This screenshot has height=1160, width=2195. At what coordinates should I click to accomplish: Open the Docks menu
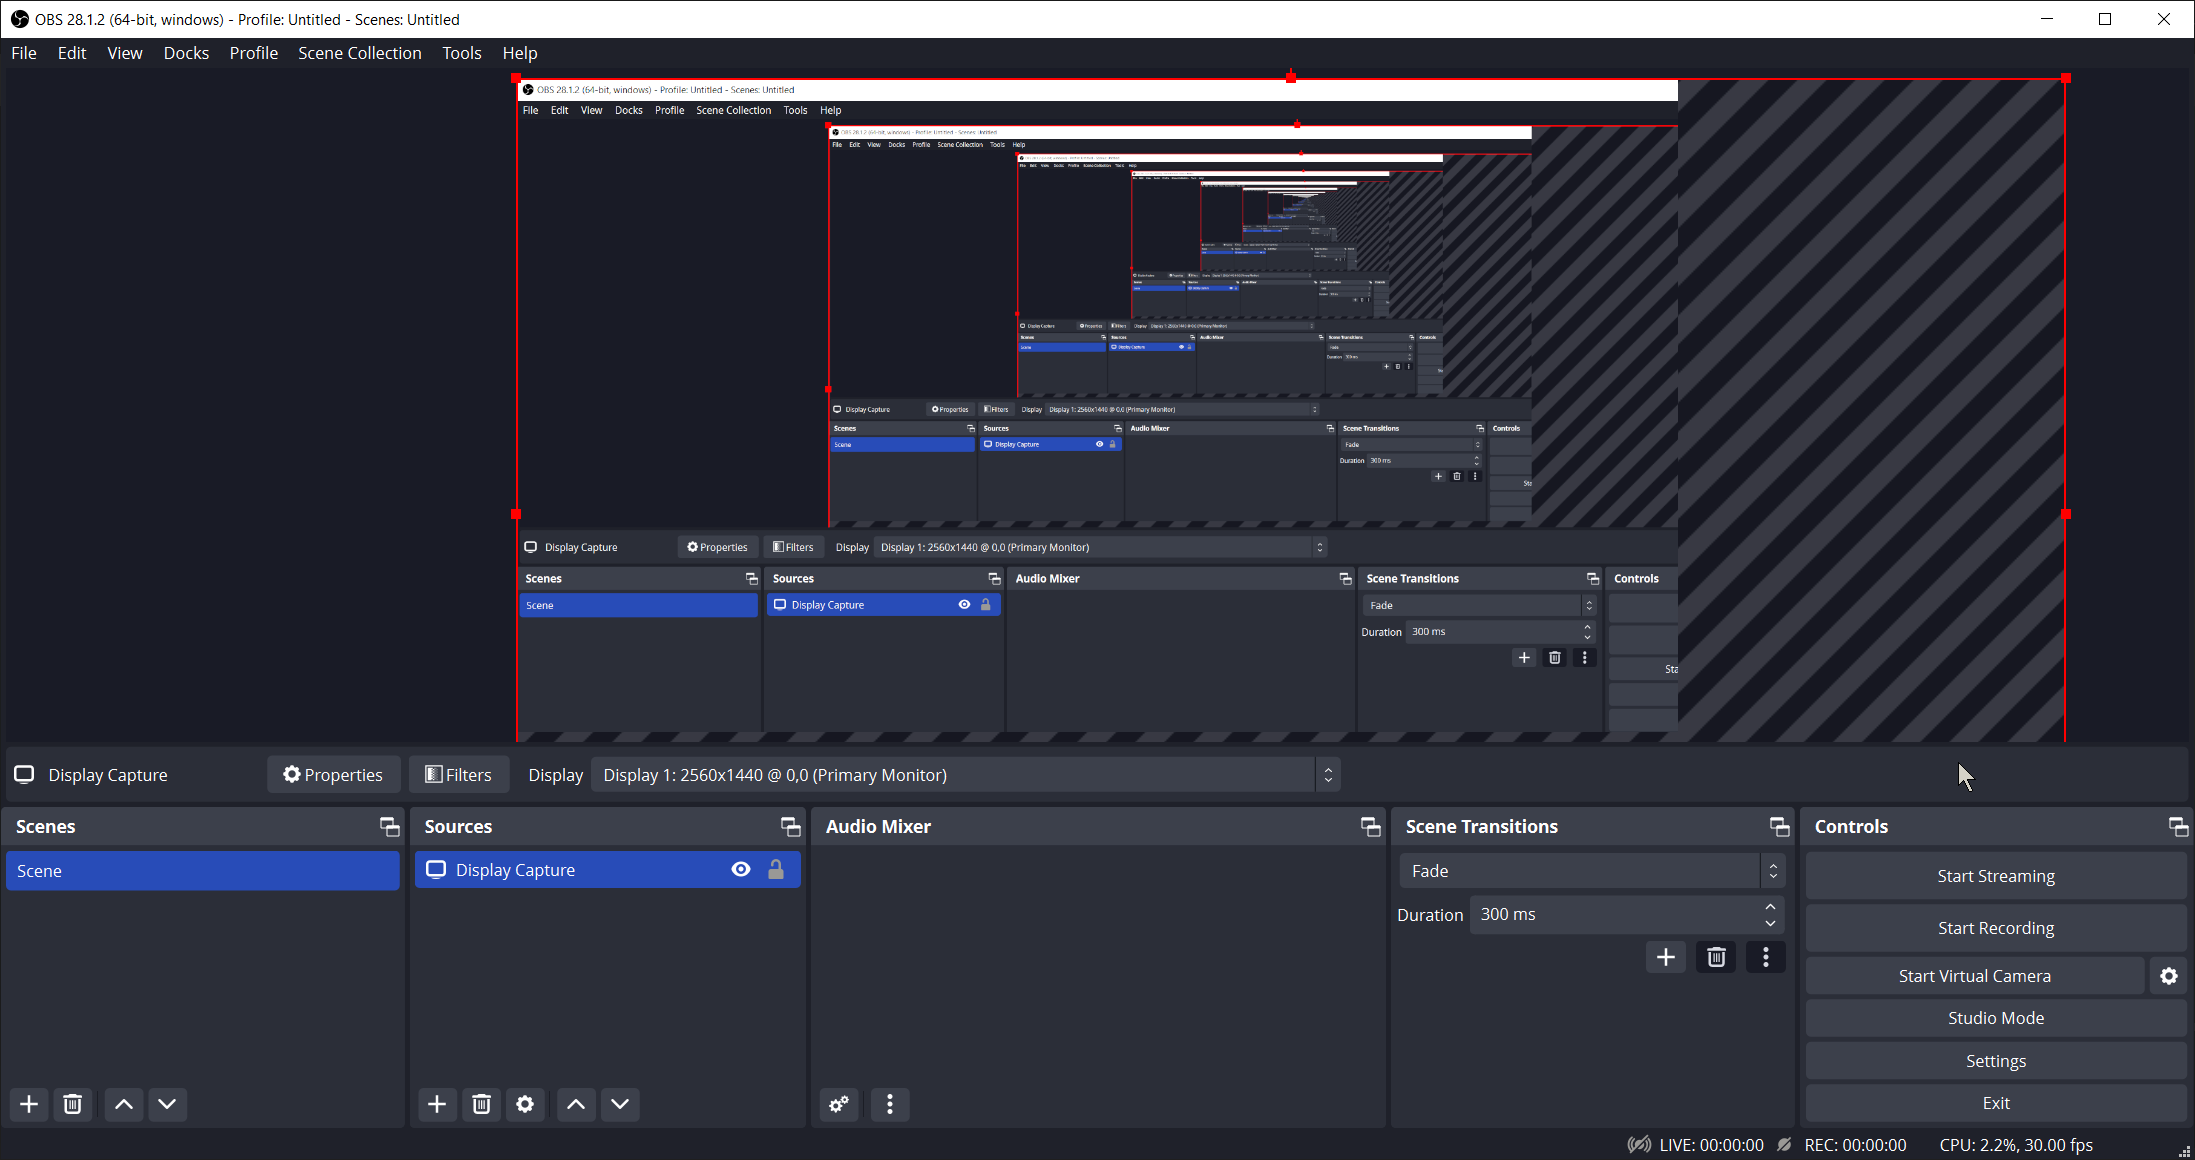tap(186, 53)
